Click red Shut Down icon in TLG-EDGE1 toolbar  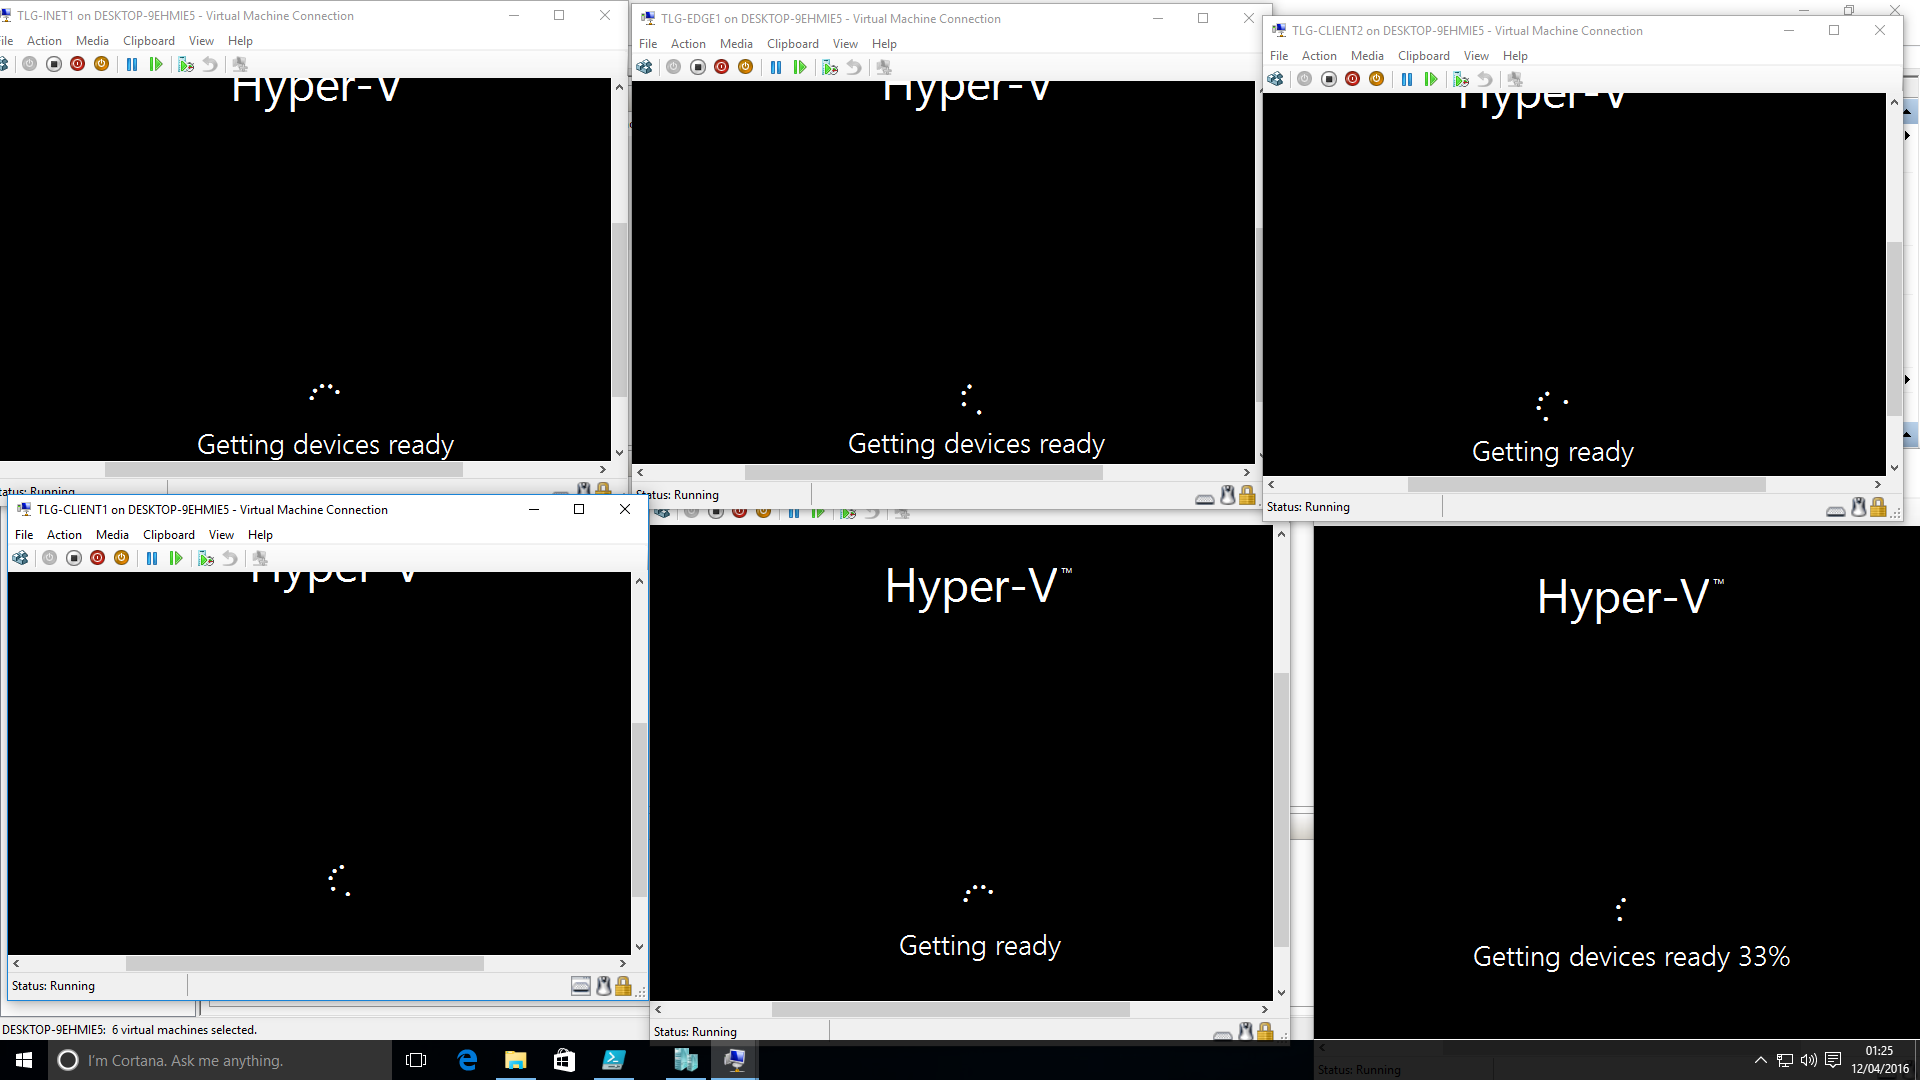722,67
